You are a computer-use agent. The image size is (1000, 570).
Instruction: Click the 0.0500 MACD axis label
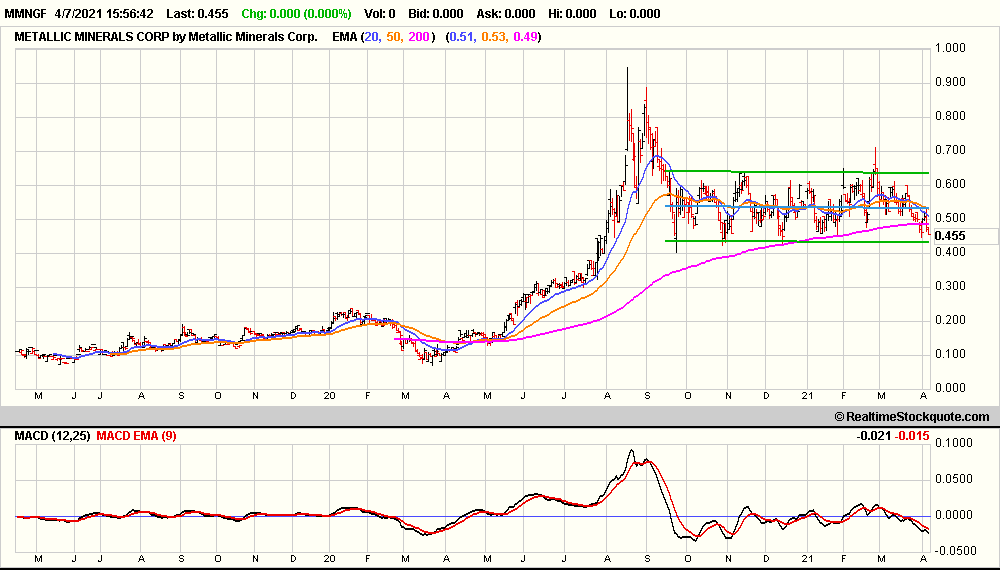tap(953, 479)
